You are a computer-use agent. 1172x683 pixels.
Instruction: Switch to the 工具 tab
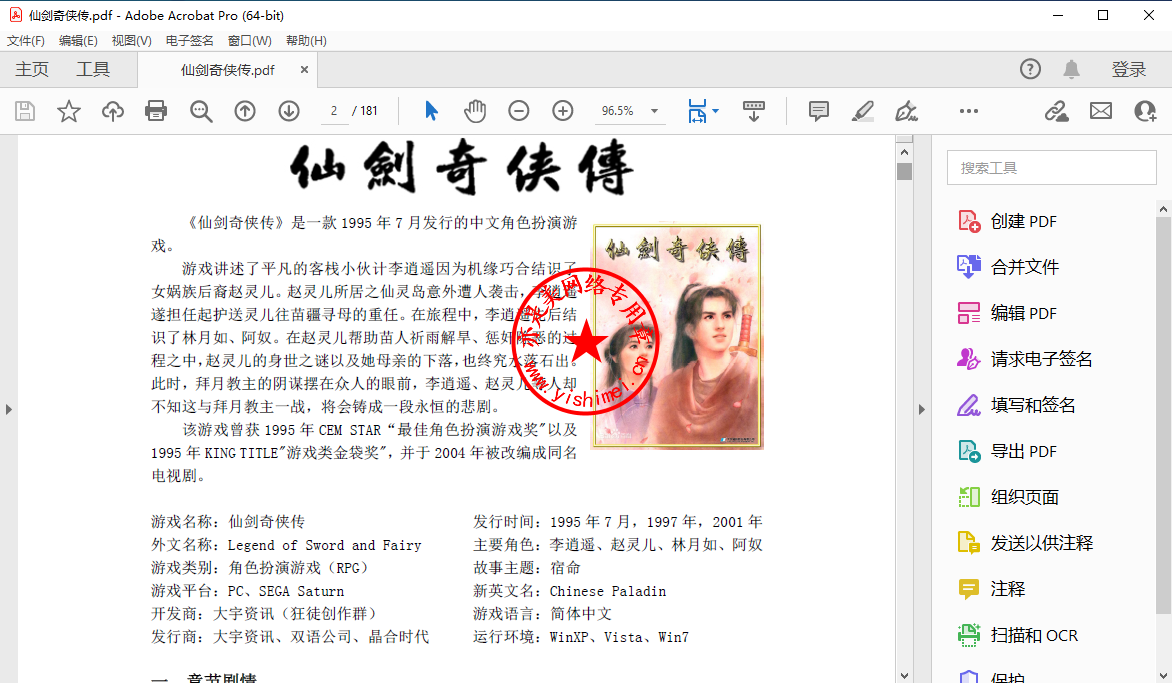coord(93,69)
